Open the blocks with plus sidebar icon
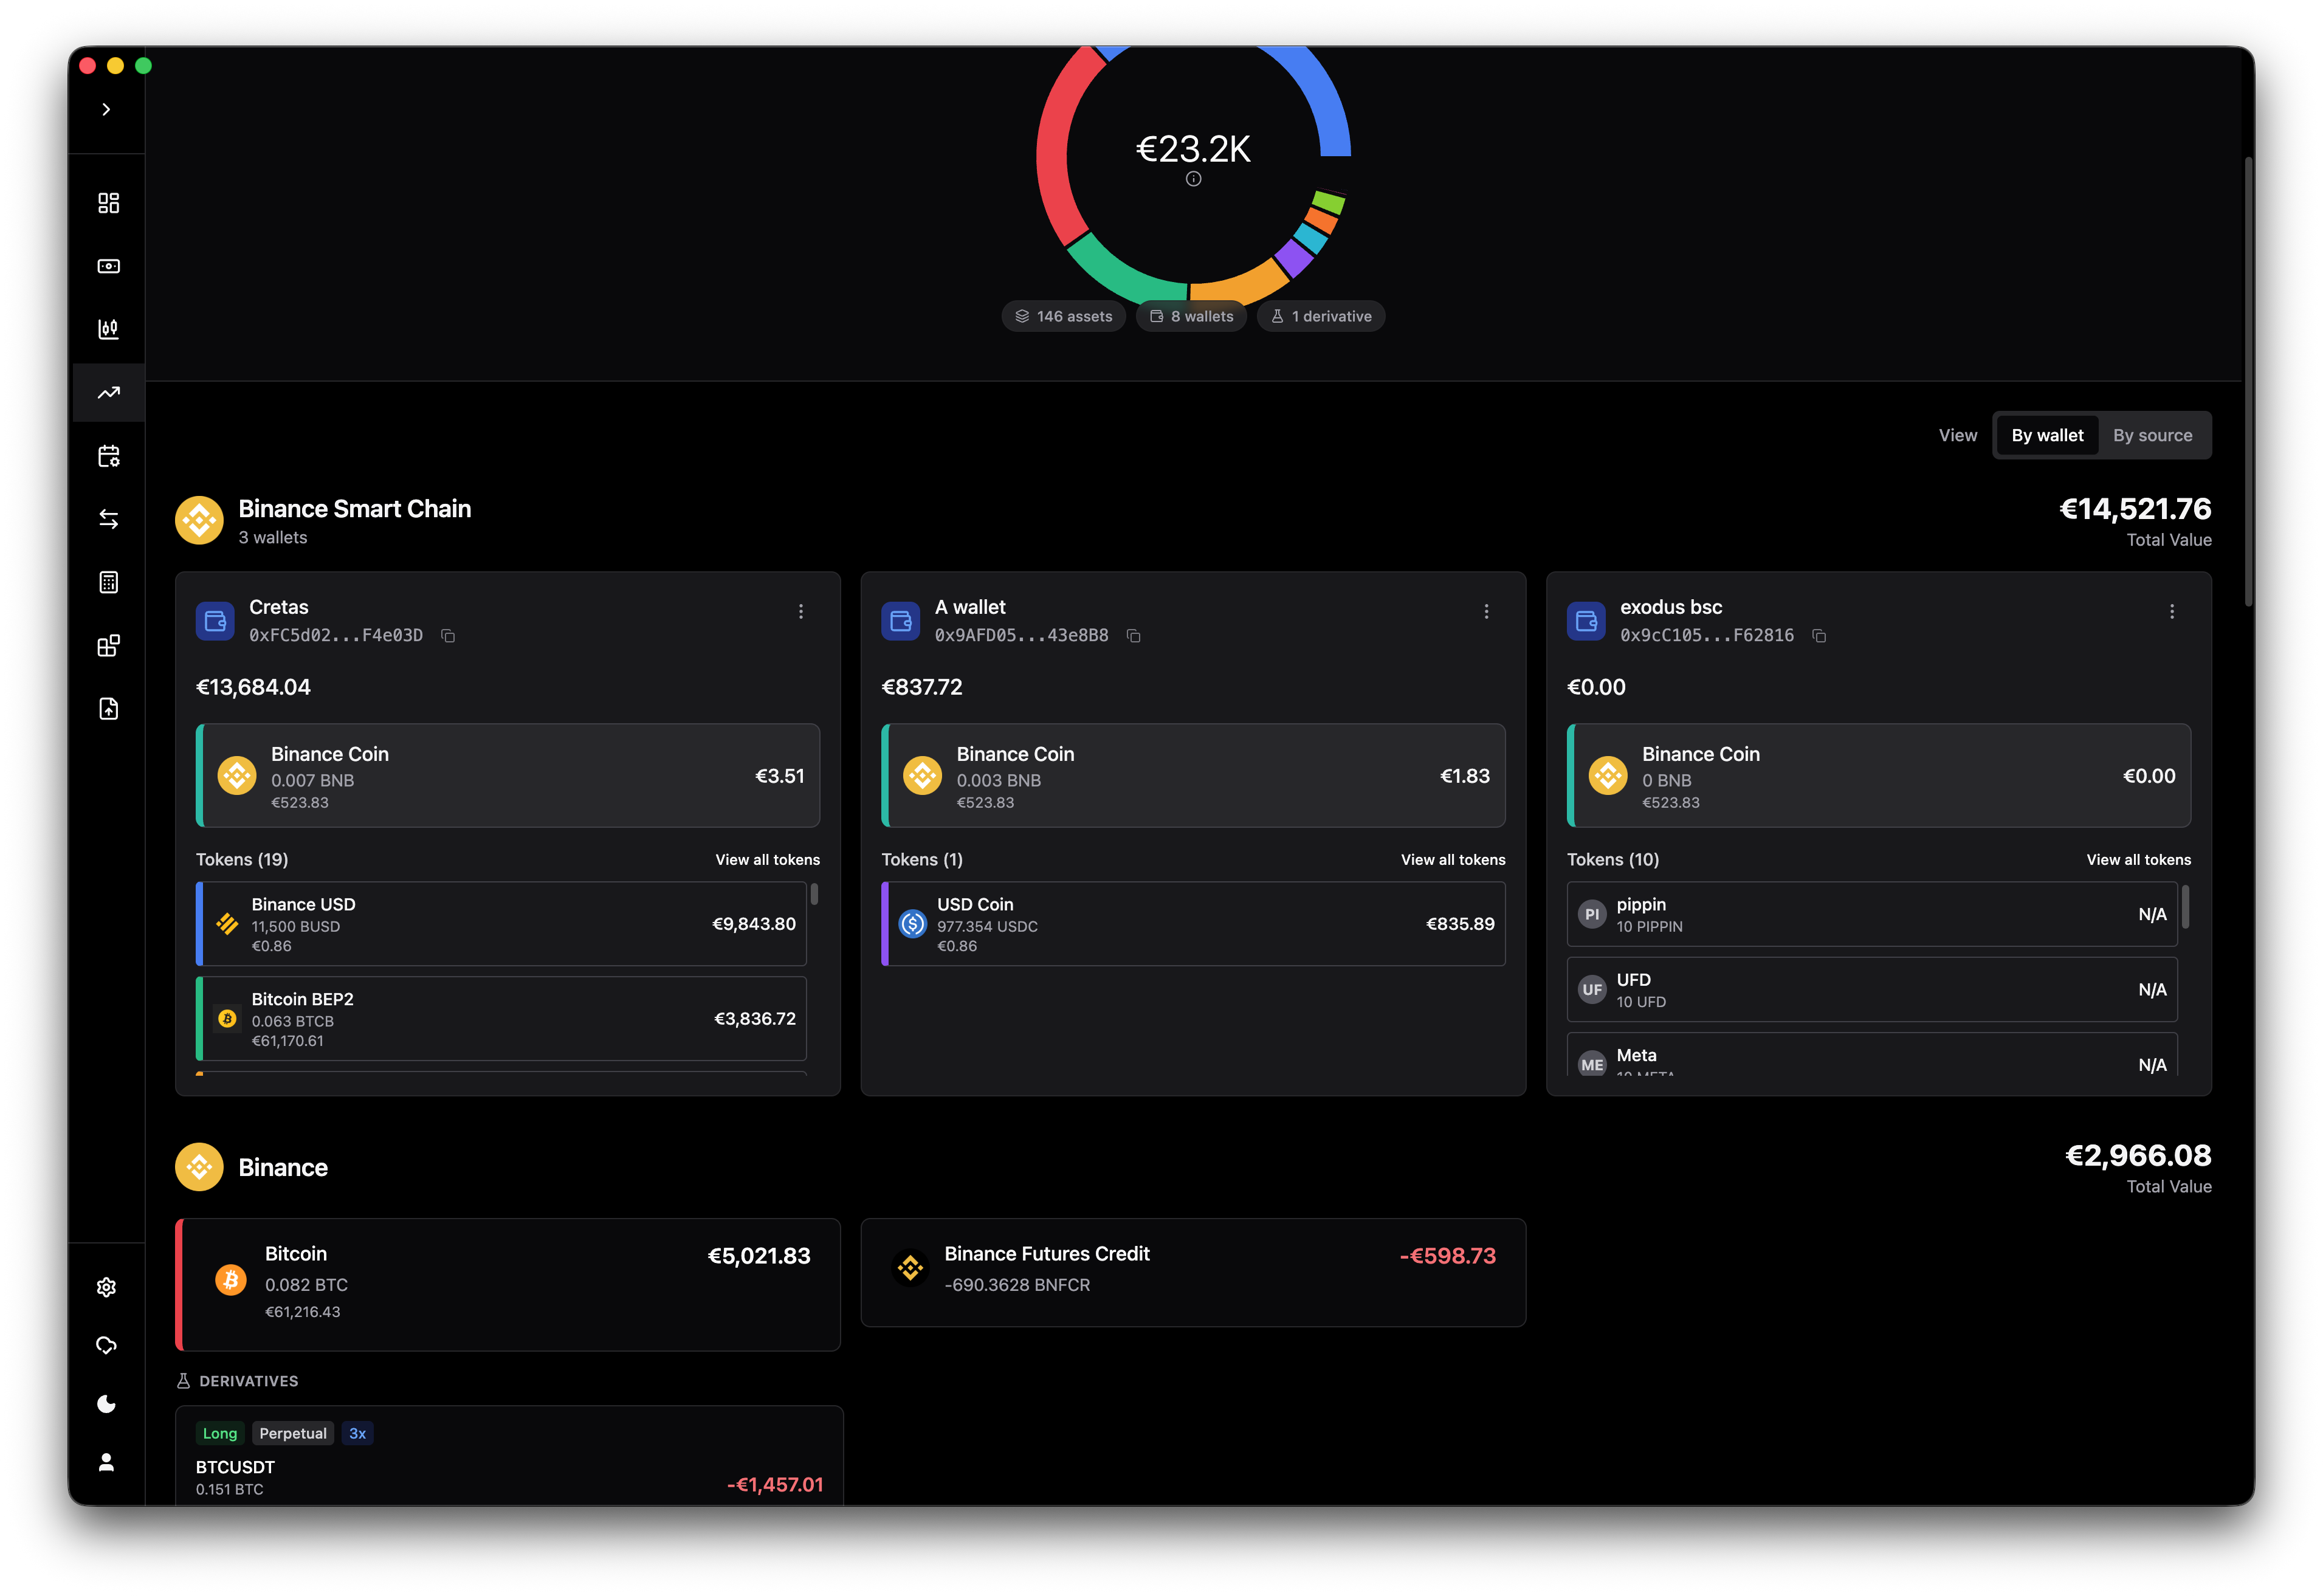2323x1596 pixels. click(x=108, y=646)
